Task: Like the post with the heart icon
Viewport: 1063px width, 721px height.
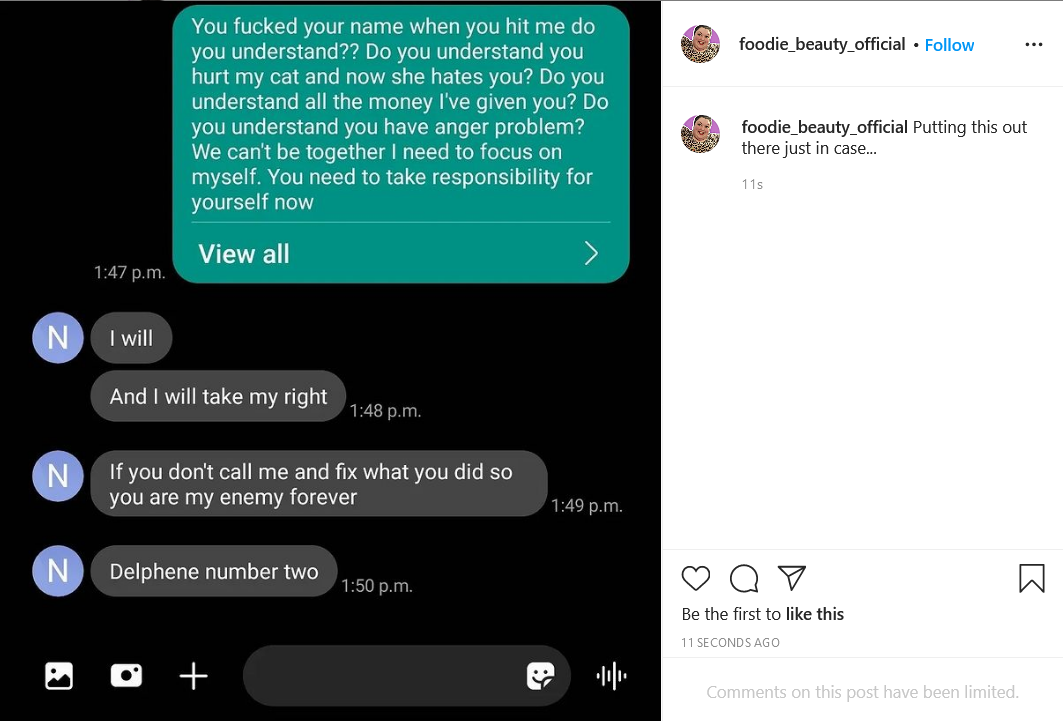Action: 696,579
